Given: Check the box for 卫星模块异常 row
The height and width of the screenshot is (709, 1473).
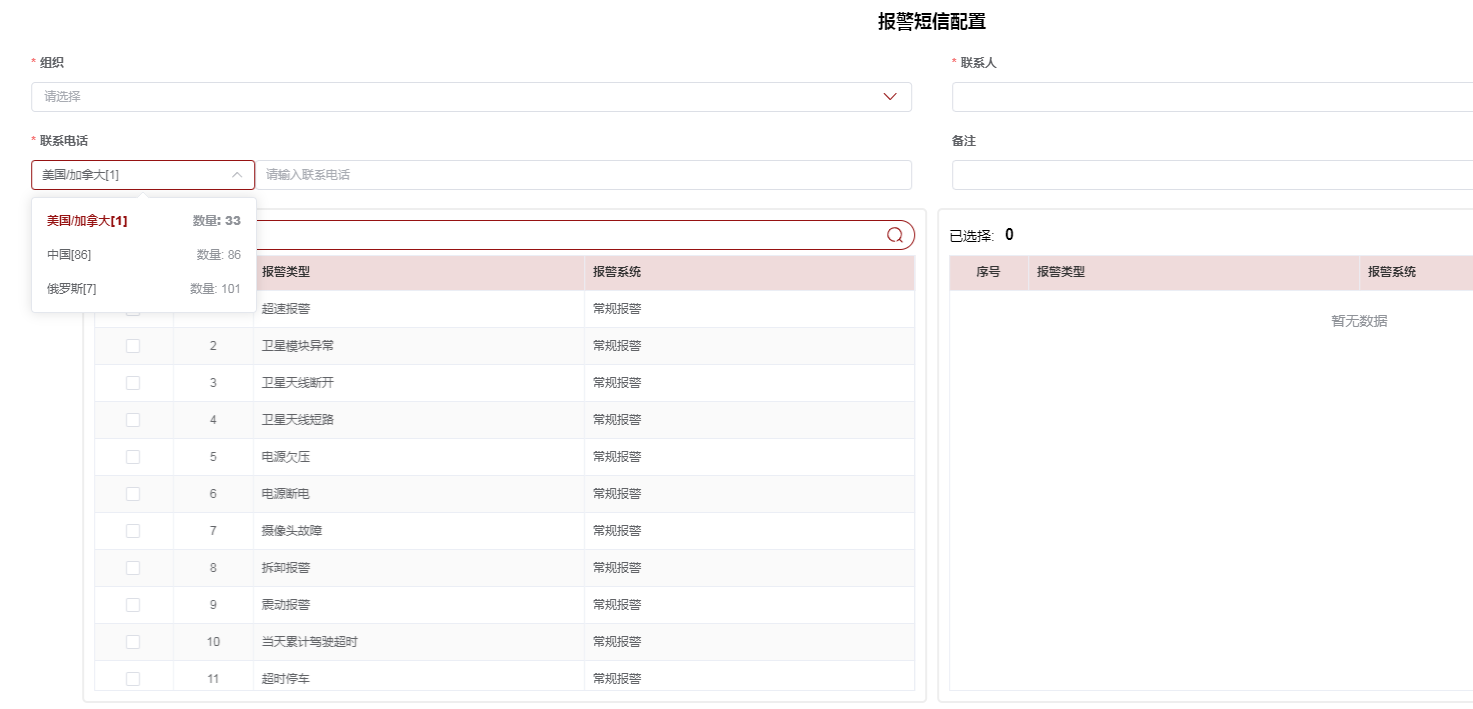Looking at the screenshot, I should (133, 346).
